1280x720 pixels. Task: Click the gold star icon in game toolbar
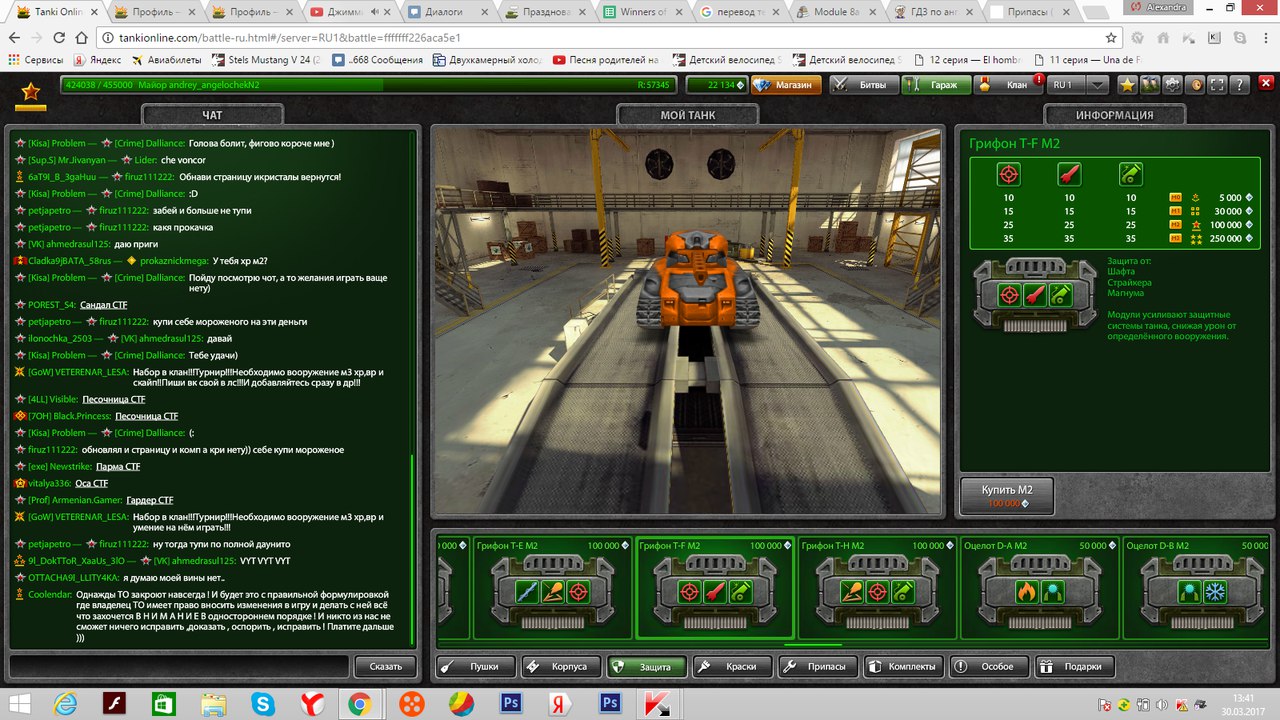1128,85
